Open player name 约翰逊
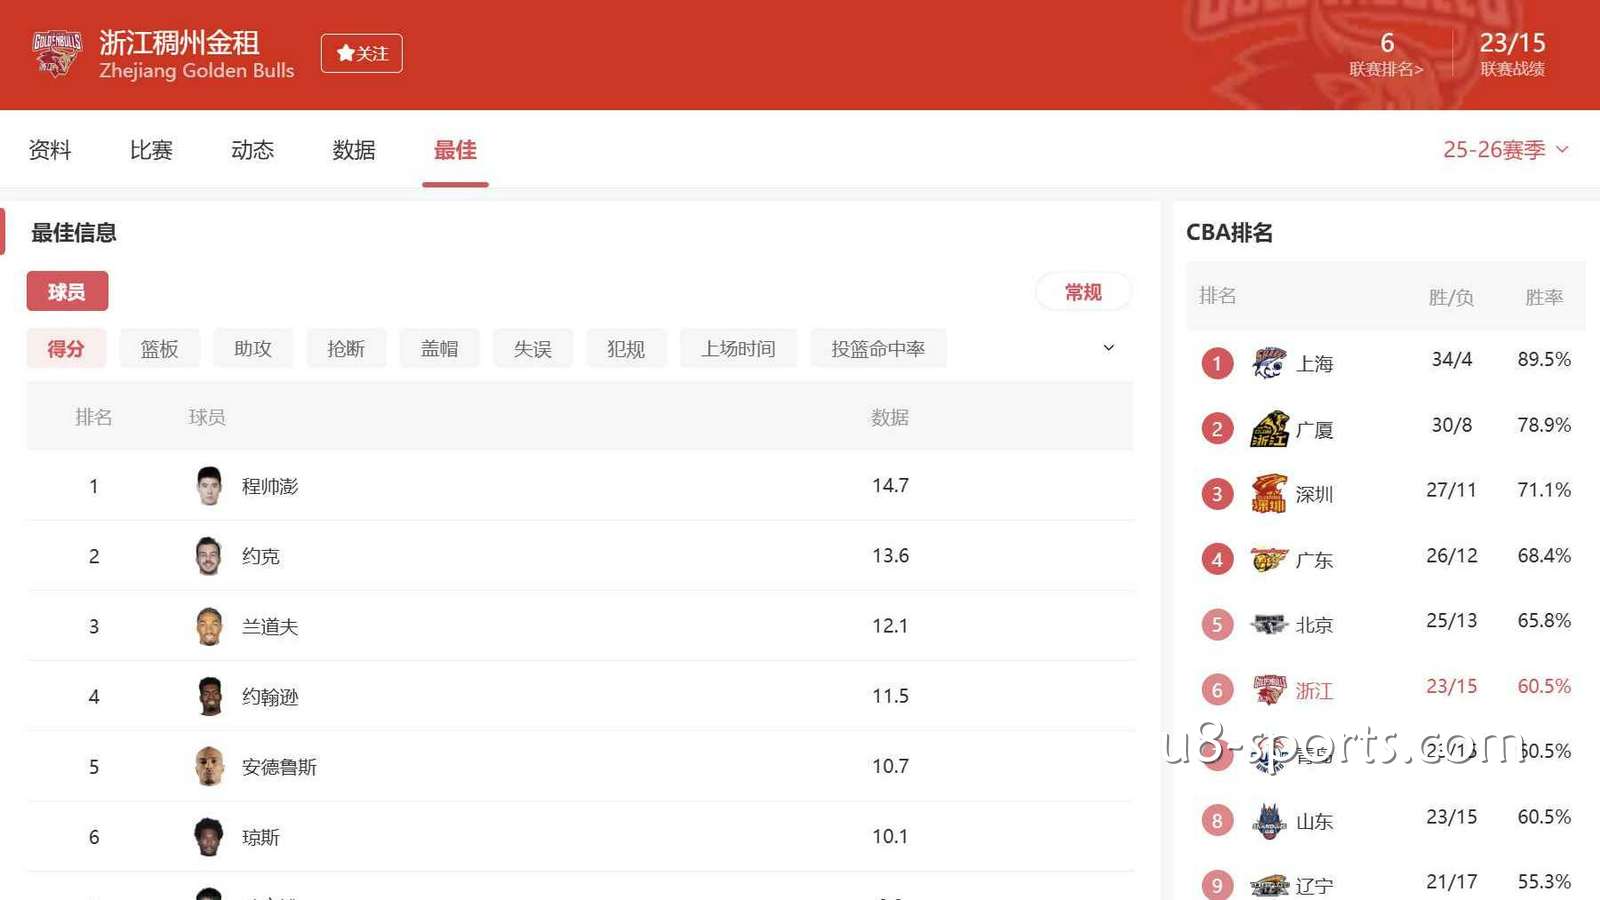 coord(270,696)
